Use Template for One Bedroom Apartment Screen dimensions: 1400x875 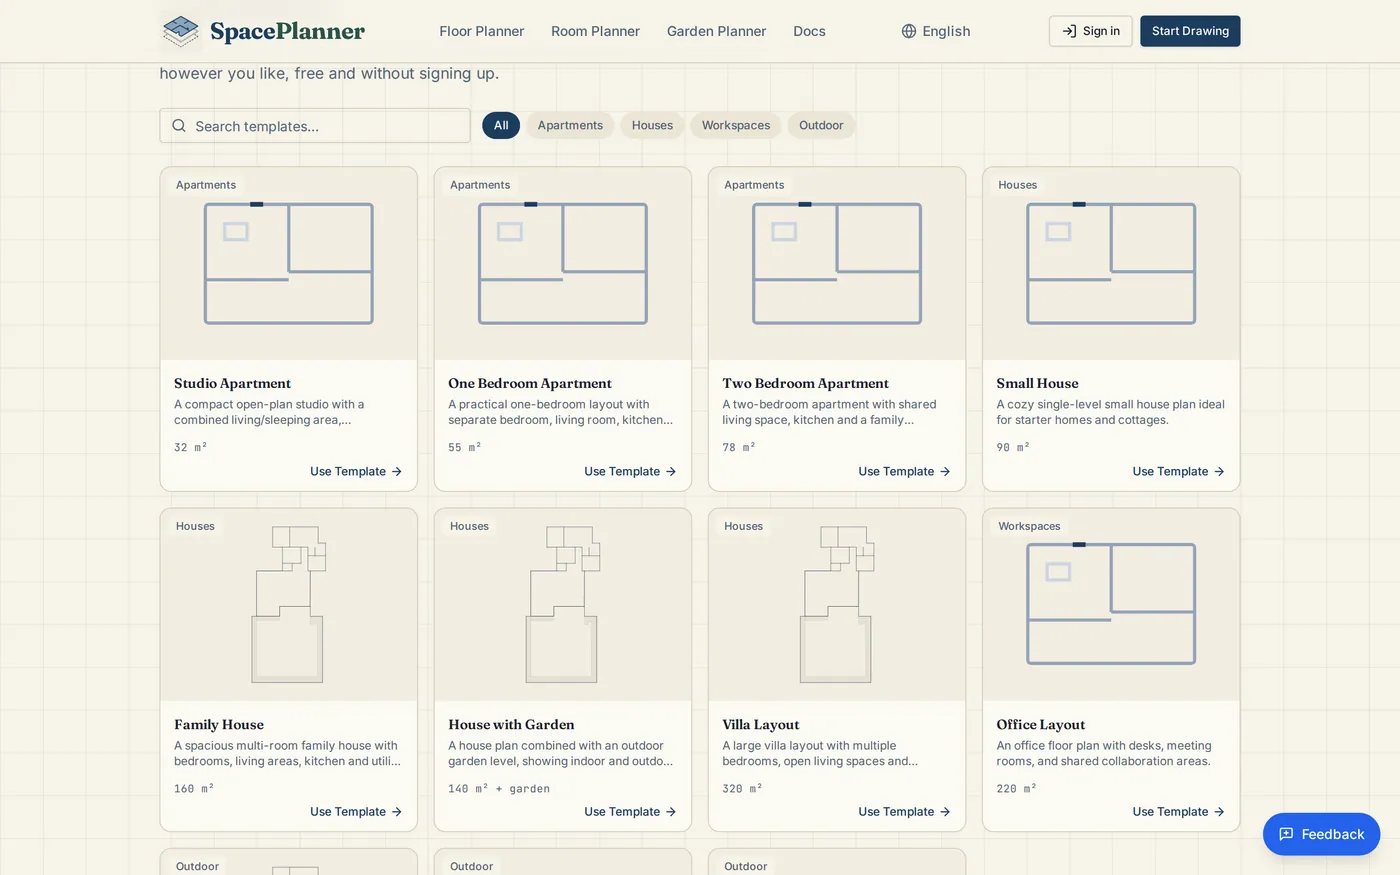630,471
